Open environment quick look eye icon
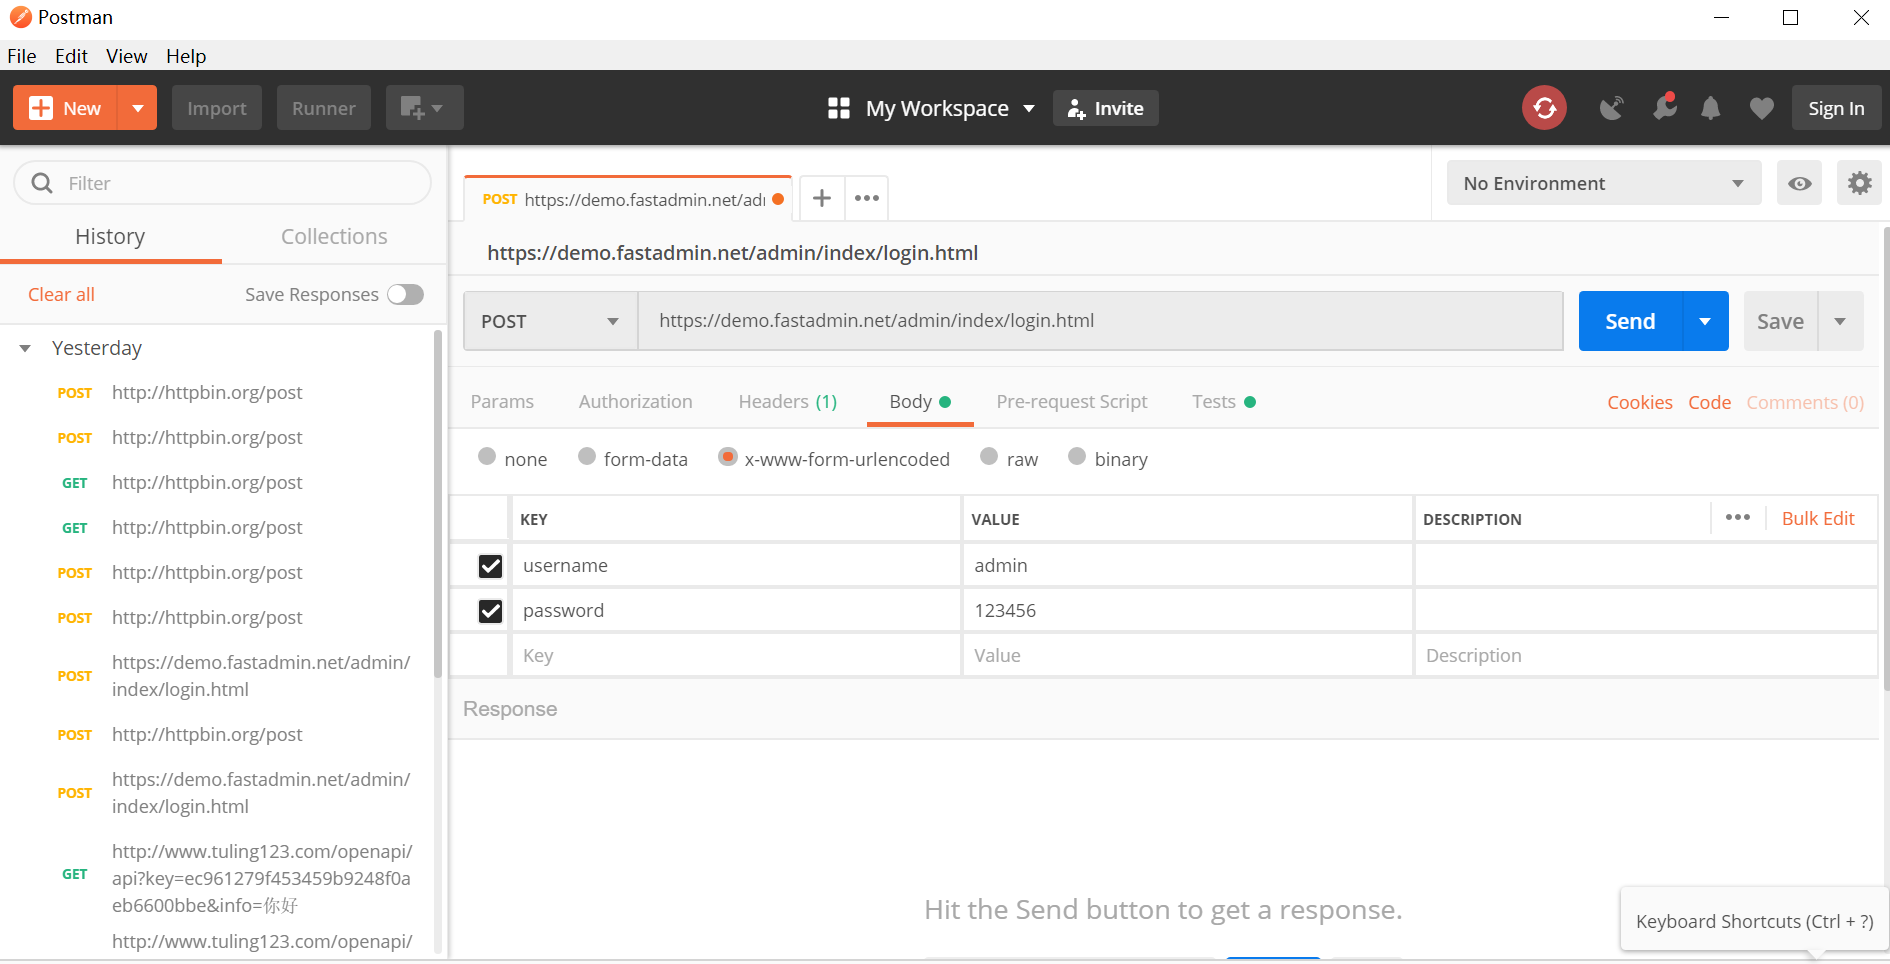Screen dimensions: 1890x964 click(1799, 183)
